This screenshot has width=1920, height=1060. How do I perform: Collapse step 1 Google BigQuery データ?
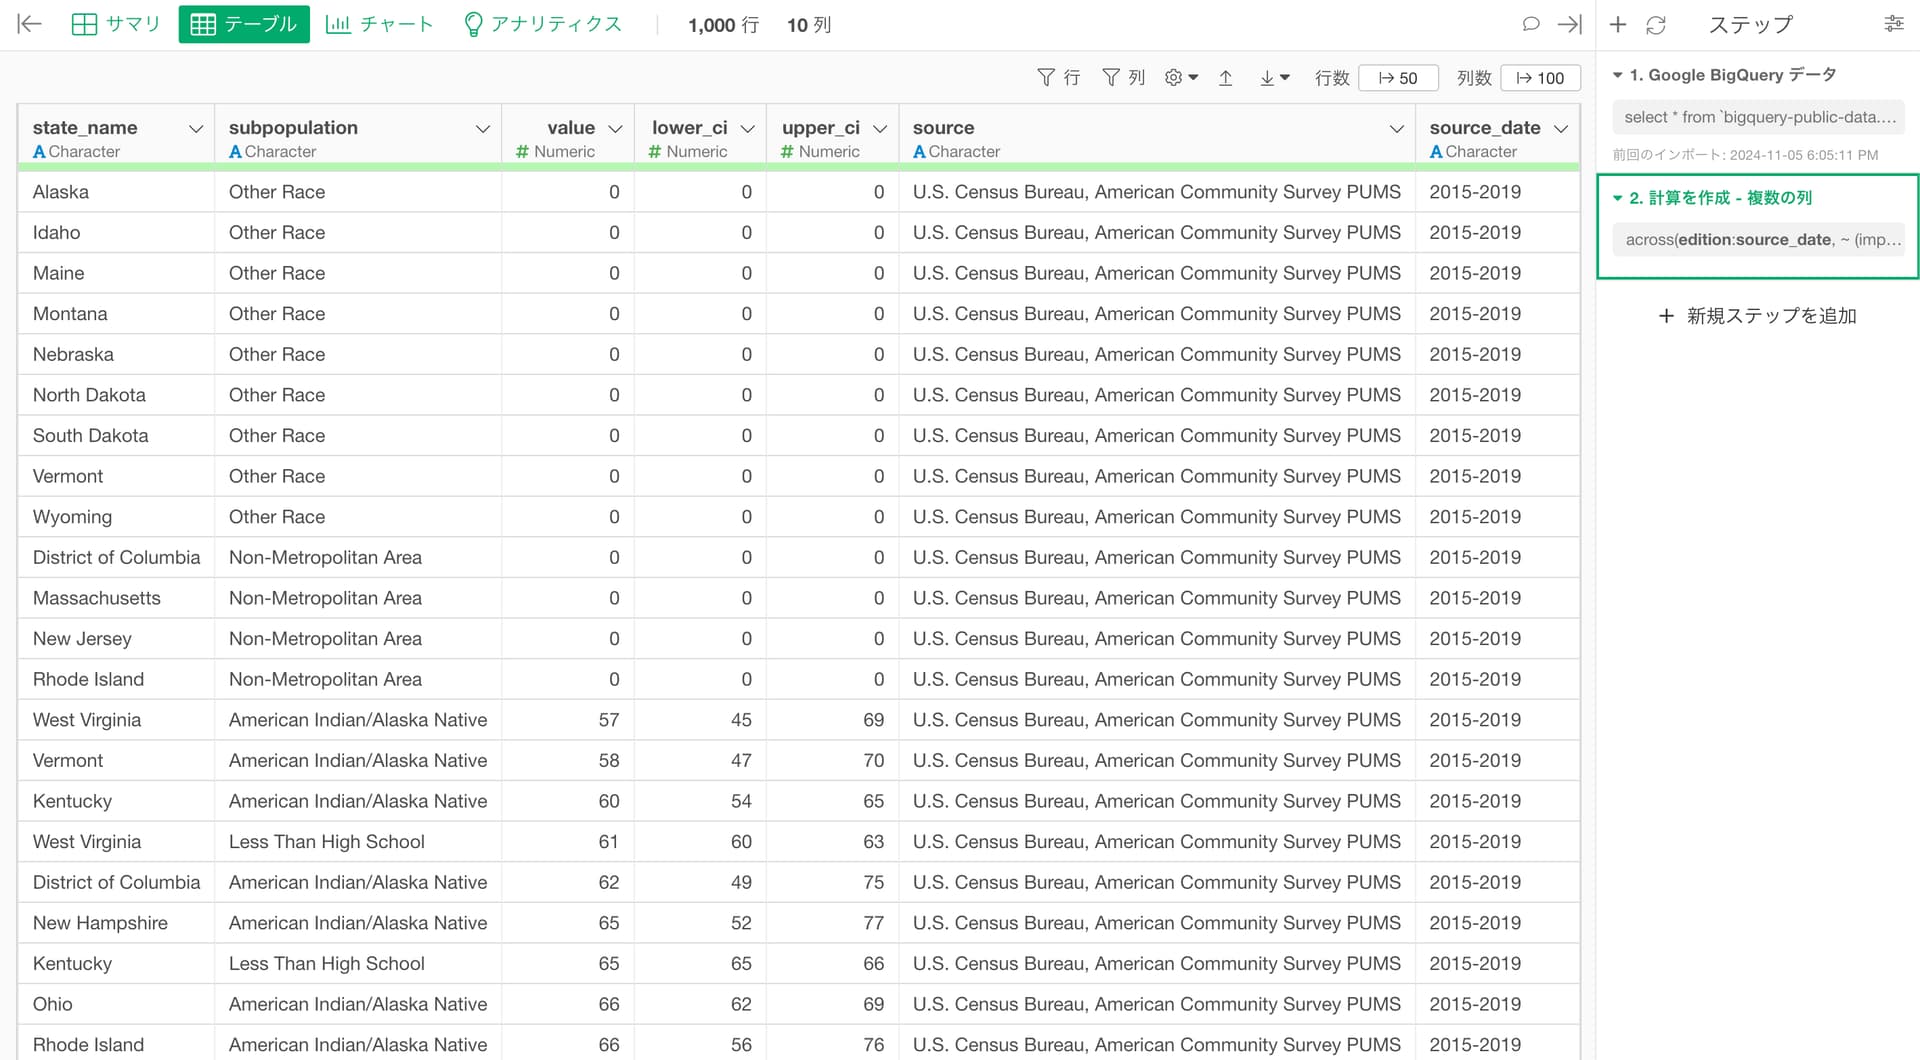[1617, 75]
